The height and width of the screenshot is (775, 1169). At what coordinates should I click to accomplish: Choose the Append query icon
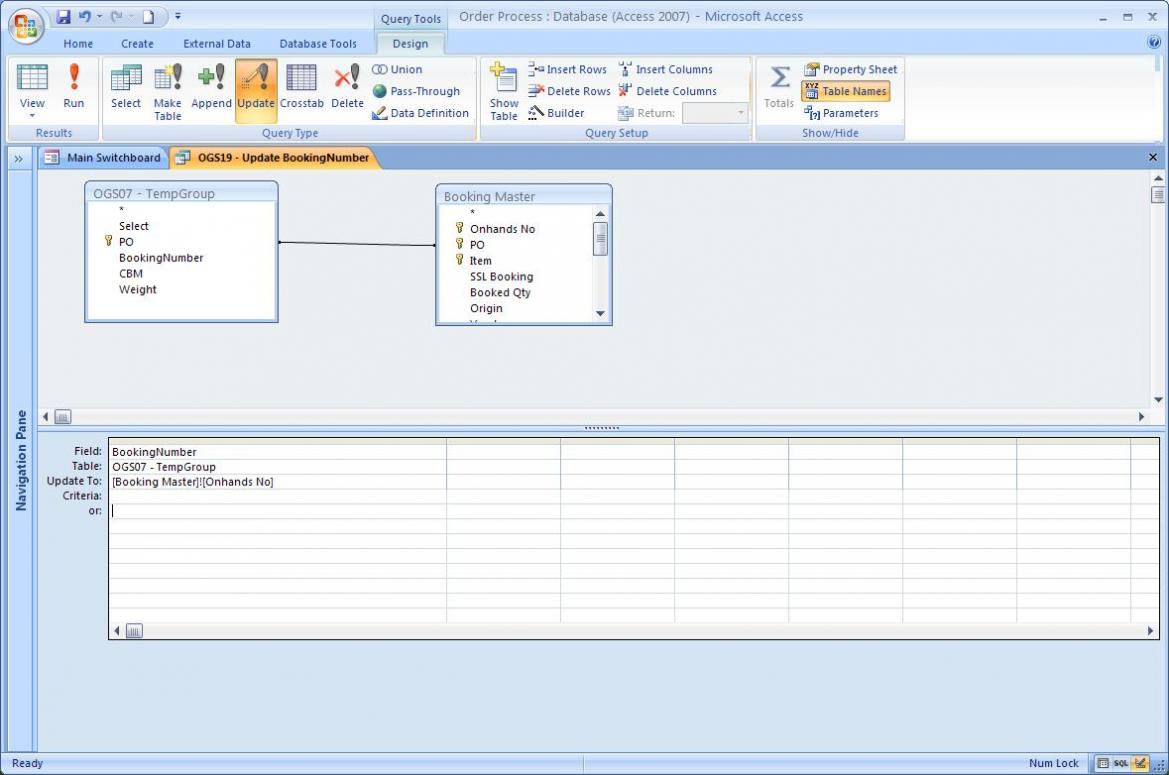(x=211, y=88)
